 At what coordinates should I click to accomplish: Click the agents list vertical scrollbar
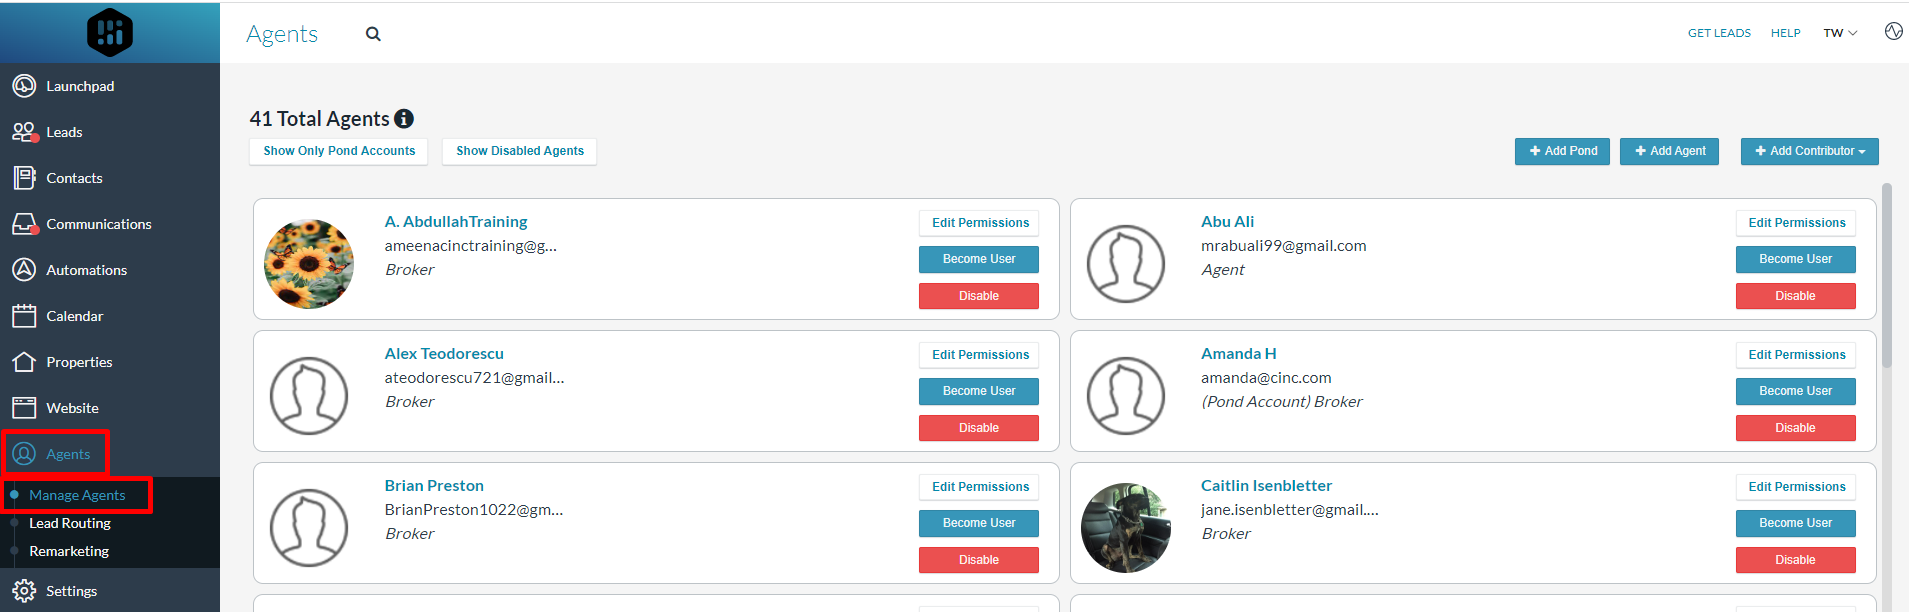pyautogui.click(x=1886, y=275)
